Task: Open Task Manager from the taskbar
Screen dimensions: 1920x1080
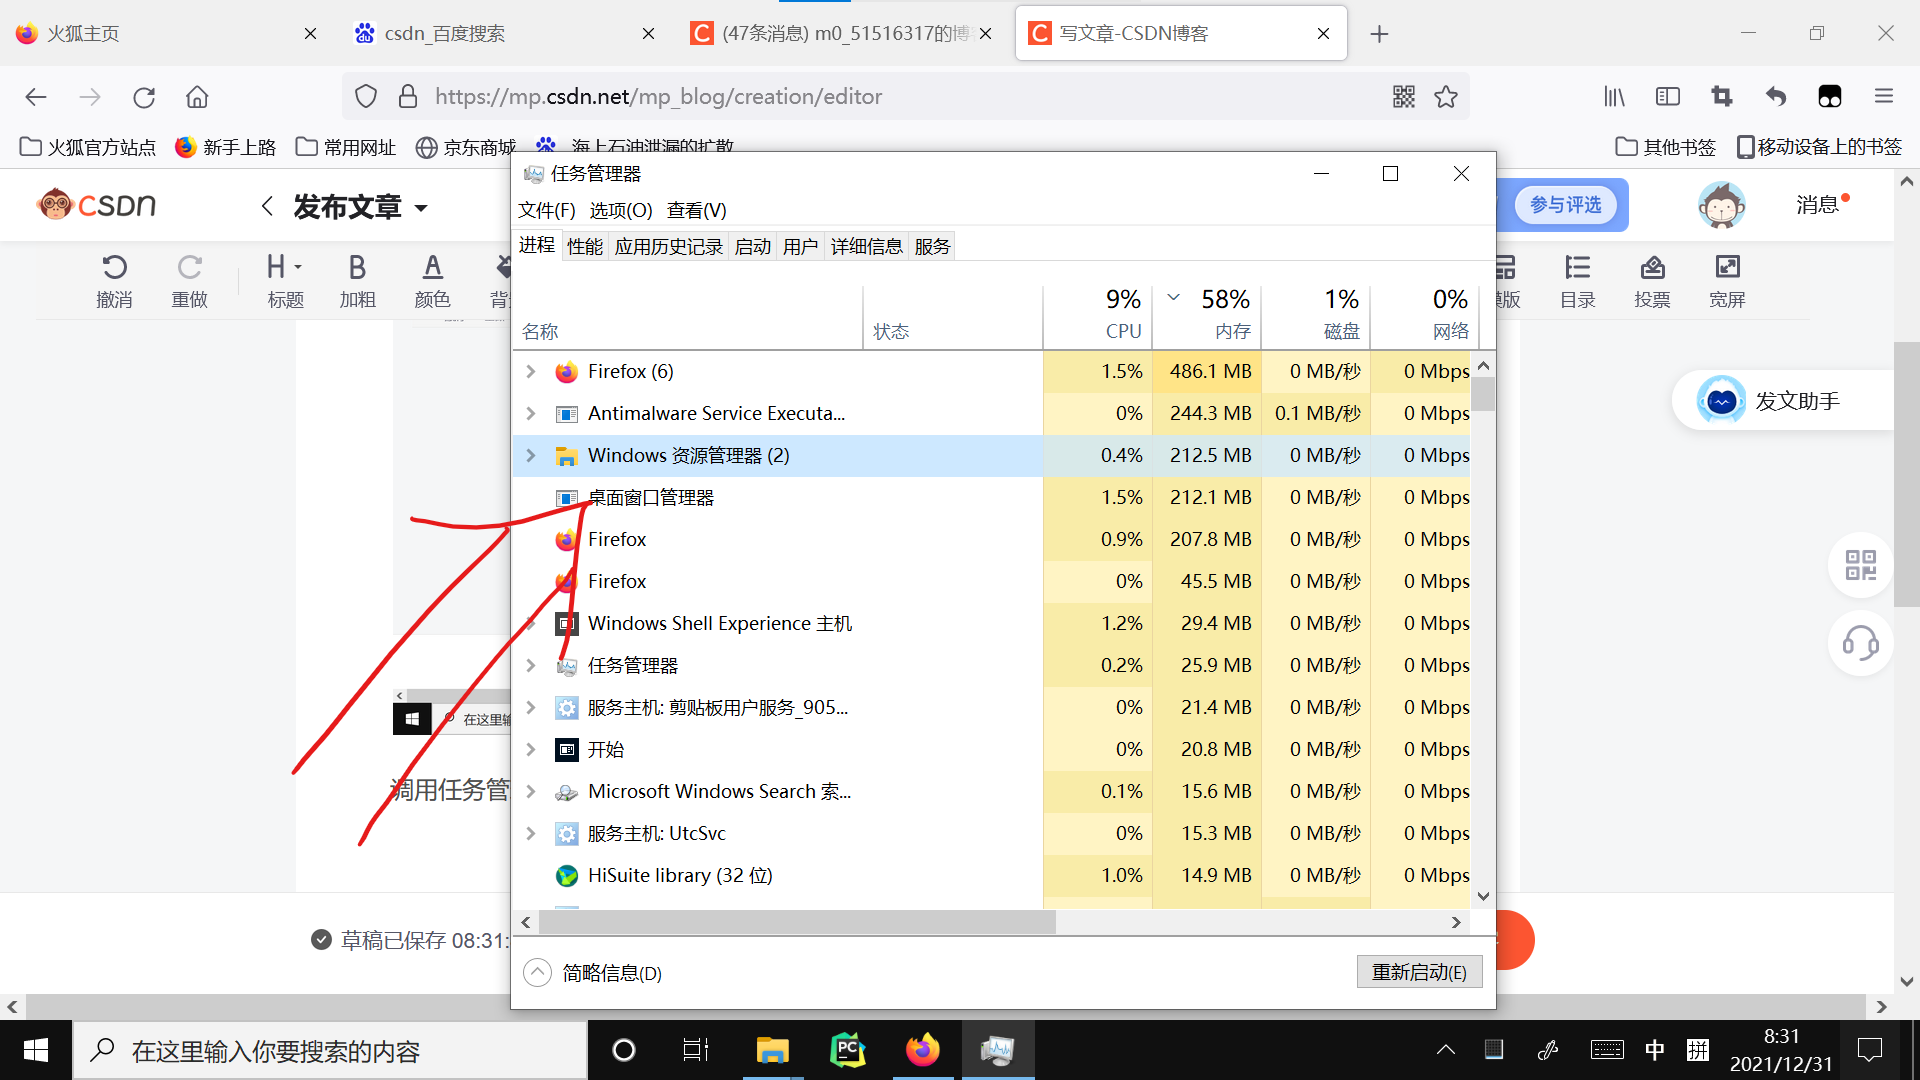Action: (x=998, y=1050)
